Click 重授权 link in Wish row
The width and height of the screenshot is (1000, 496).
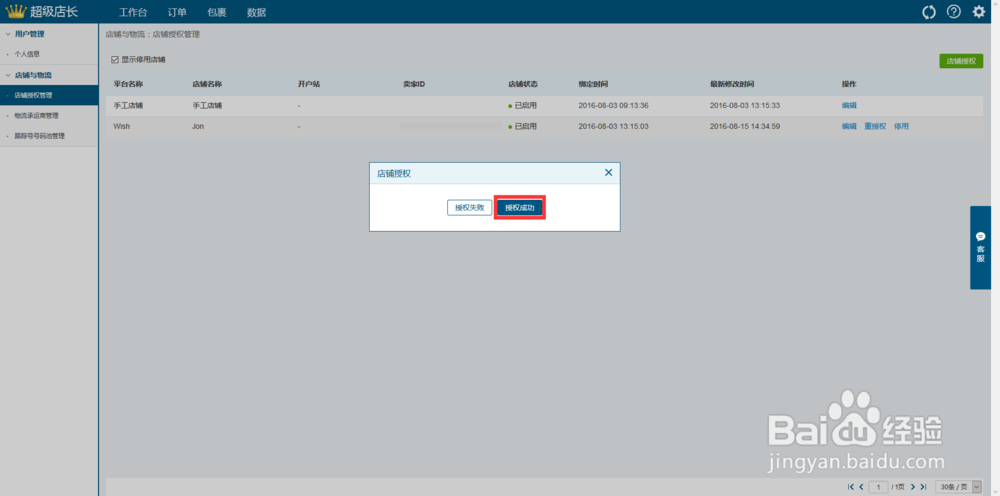coord(875,126)
